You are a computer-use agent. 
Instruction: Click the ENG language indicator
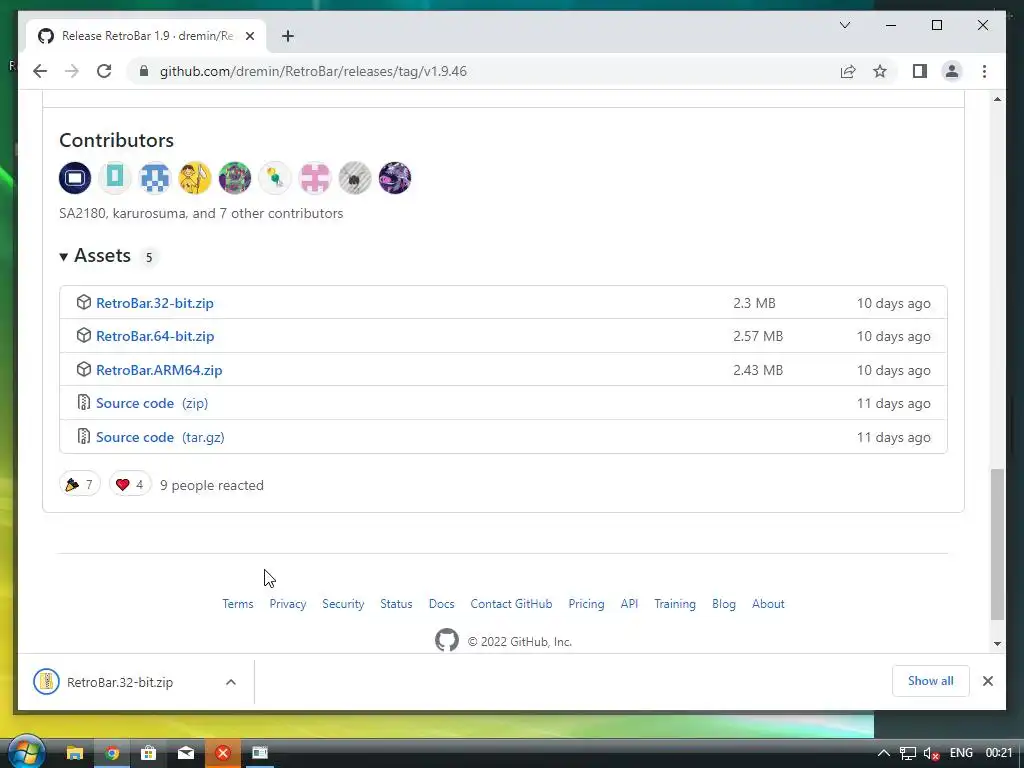point(961,753)
